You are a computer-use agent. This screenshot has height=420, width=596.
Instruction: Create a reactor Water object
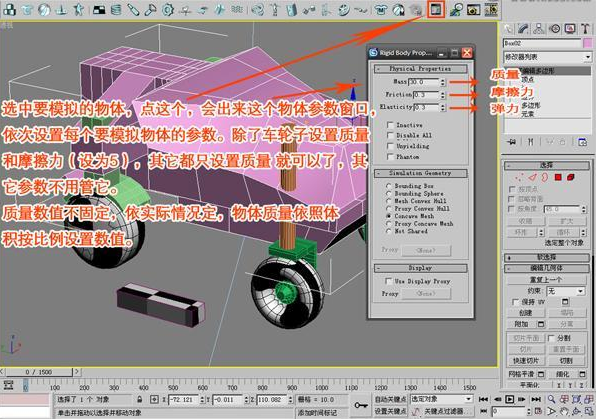coord(237,9)
